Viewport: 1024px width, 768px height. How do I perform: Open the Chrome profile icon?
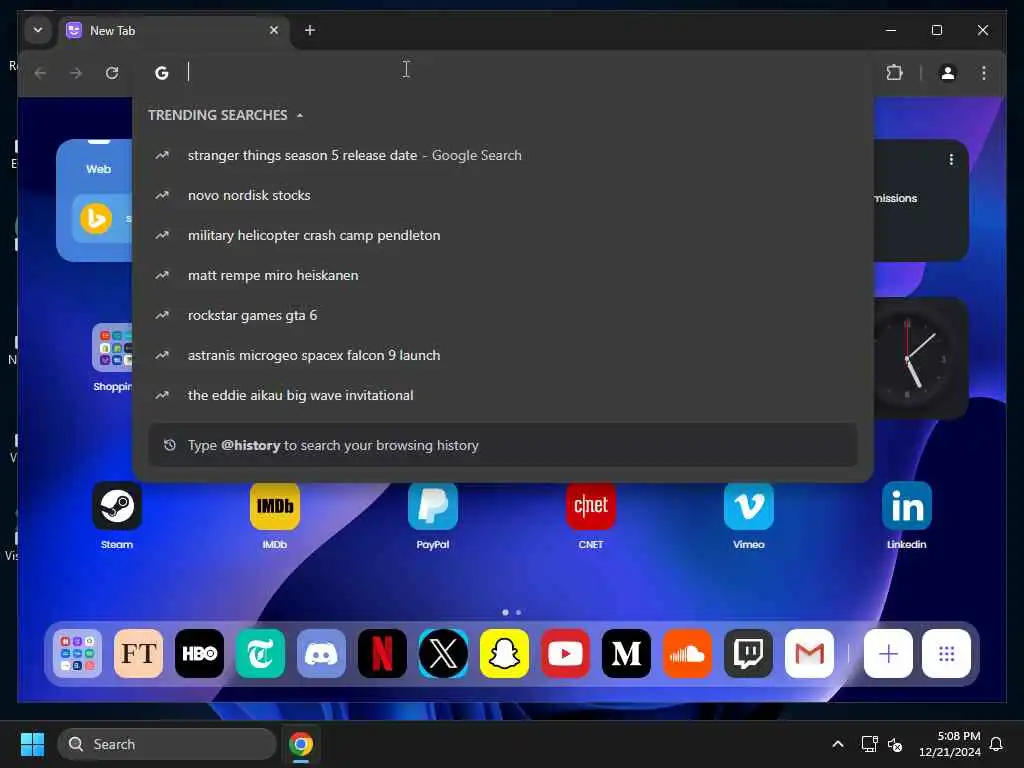948,72
